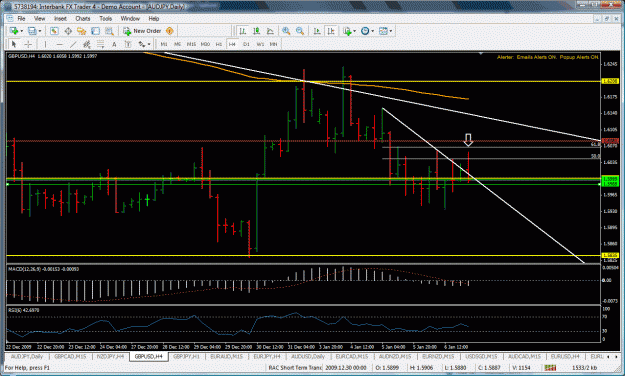Open the Insert menu
625x376 pixels.
pyautogui.click(x=60, y=18)
